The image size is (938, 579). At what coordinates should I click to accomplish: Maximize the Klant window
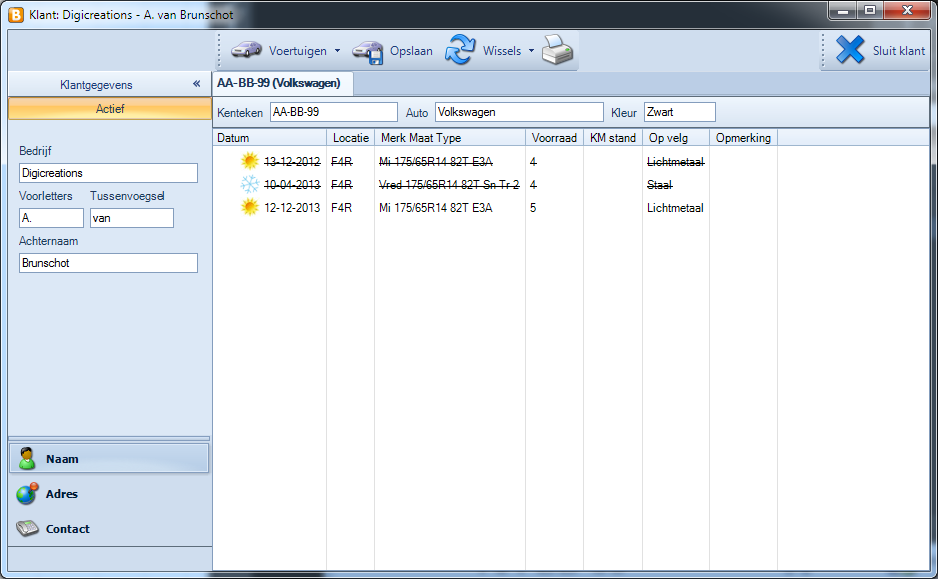[x=870, y=10]
